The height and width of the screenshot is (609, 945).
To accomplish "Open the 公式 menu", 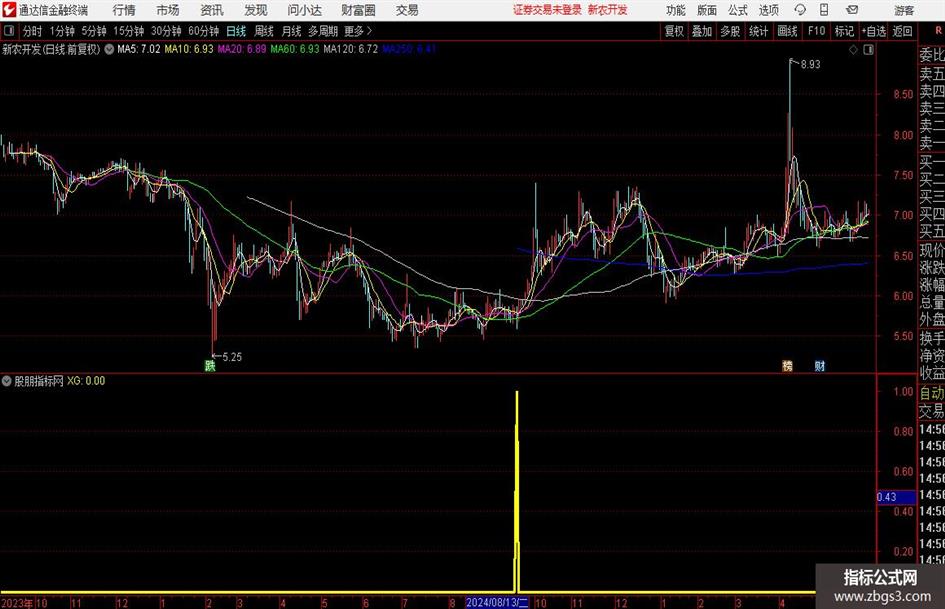I will 738,10.
